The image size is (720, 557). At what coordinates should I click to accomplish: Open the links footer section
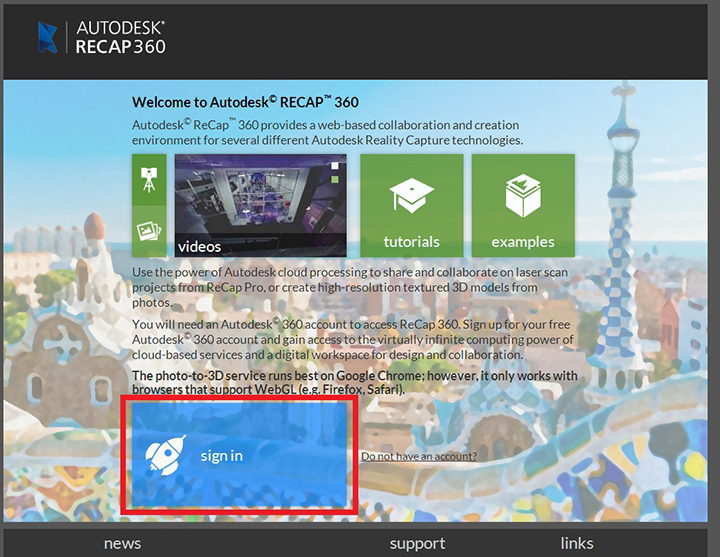[x=577, y=543]
